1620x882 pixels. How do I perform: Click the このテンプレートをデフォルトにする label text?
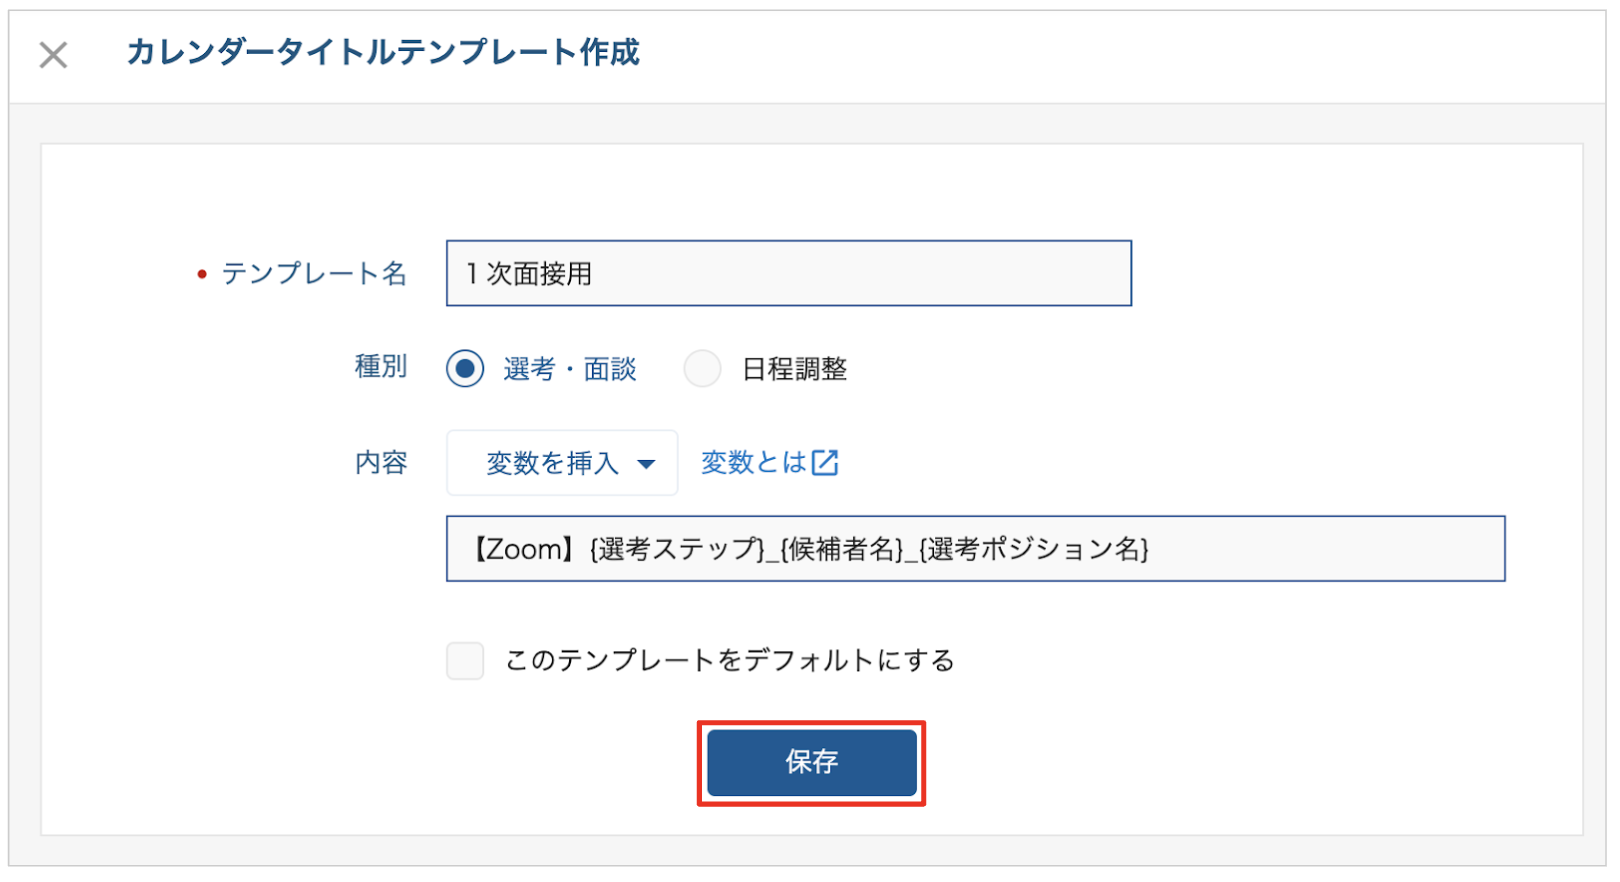pyautogui.click(x=730, y=661)
